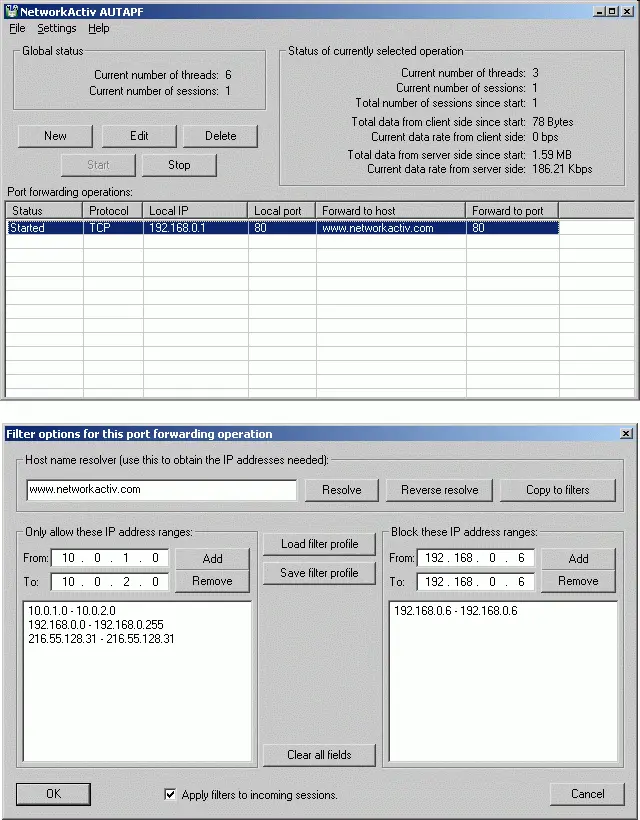Click the host name resolver input field
This screenshot has width=640, height=820.
tap(162, 490)
